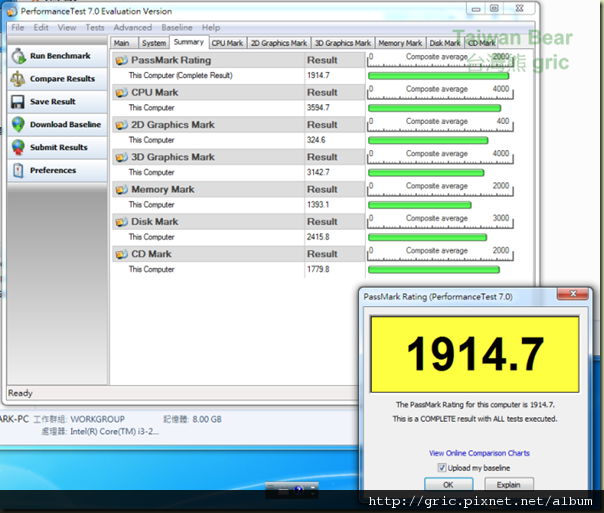This screenshot has width=604, height=513.
Task: Switch to the Disk Mark tab
Action: pos(445,43)
